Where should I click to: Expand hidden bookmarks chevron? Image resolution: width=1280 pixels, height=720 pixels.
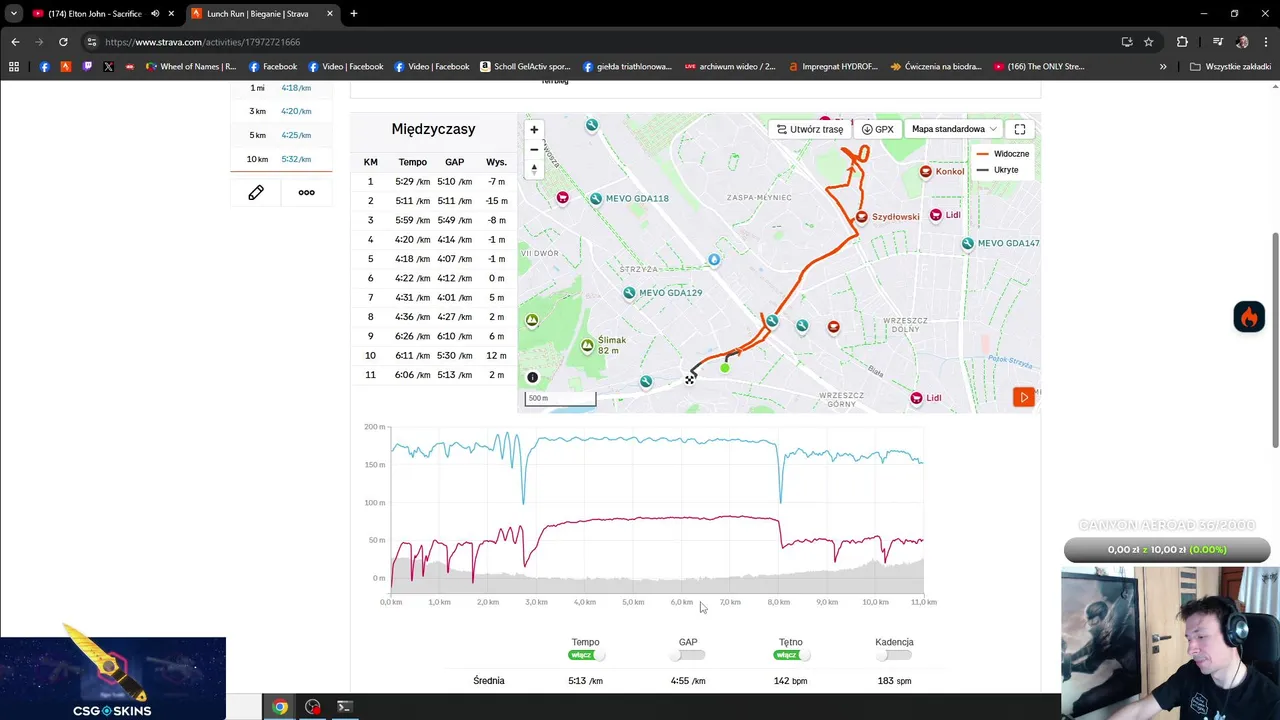[x=1163, y=67]
